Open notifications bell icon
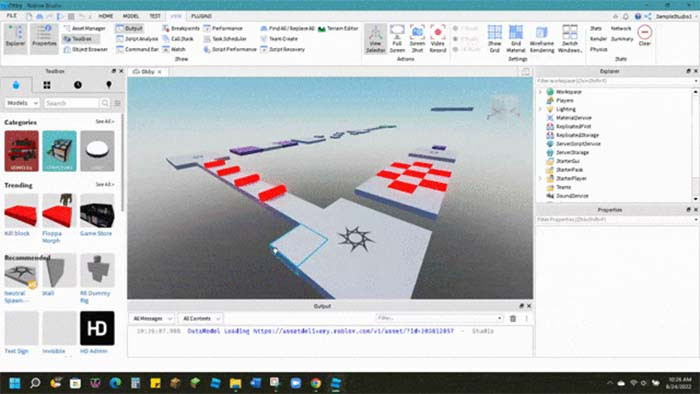Image resolution: width=700 pixels, height=394 pixels. tap(626, 16)
